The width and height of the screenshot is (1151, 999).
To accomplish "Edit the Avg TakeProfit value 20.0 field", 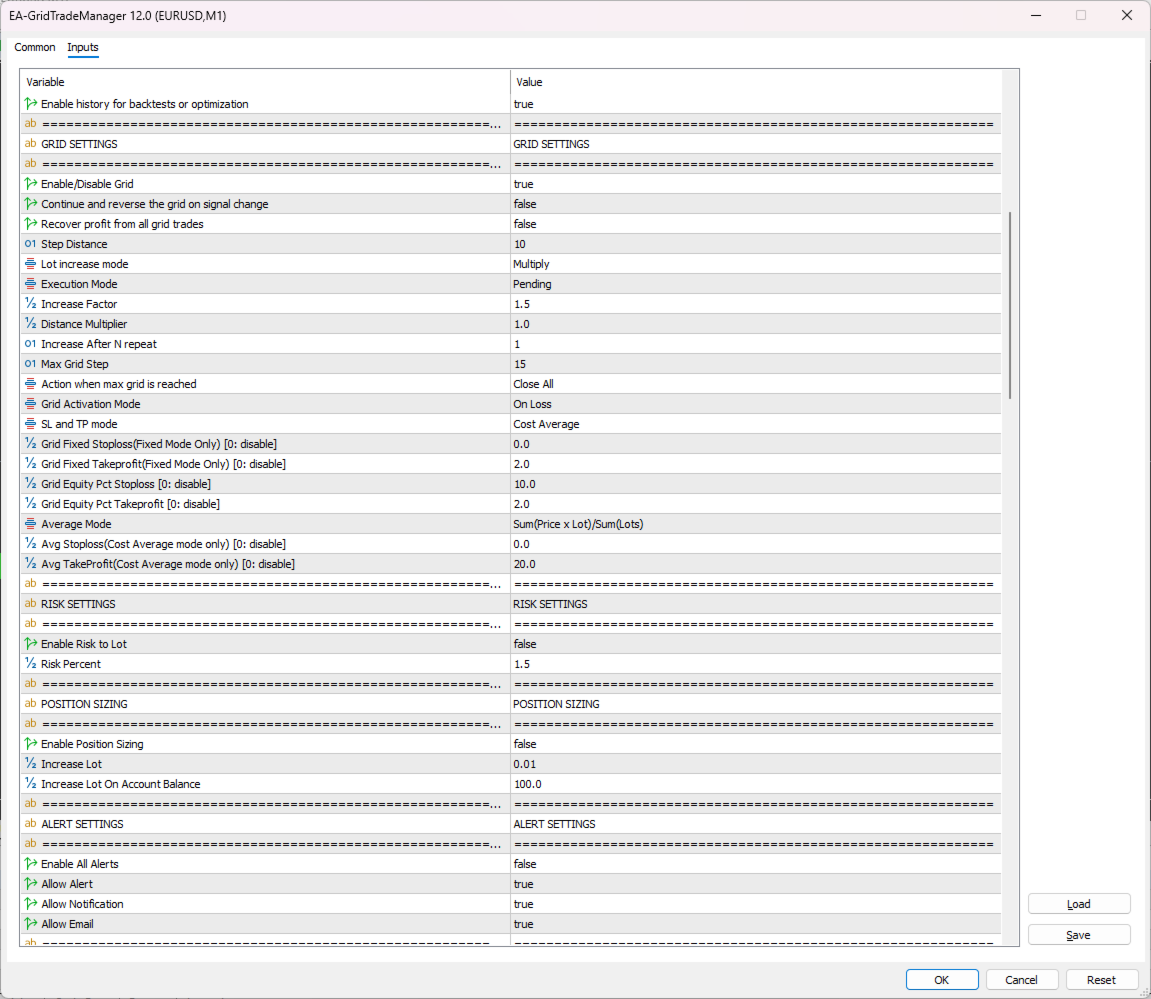I will [x=755, y=564].
